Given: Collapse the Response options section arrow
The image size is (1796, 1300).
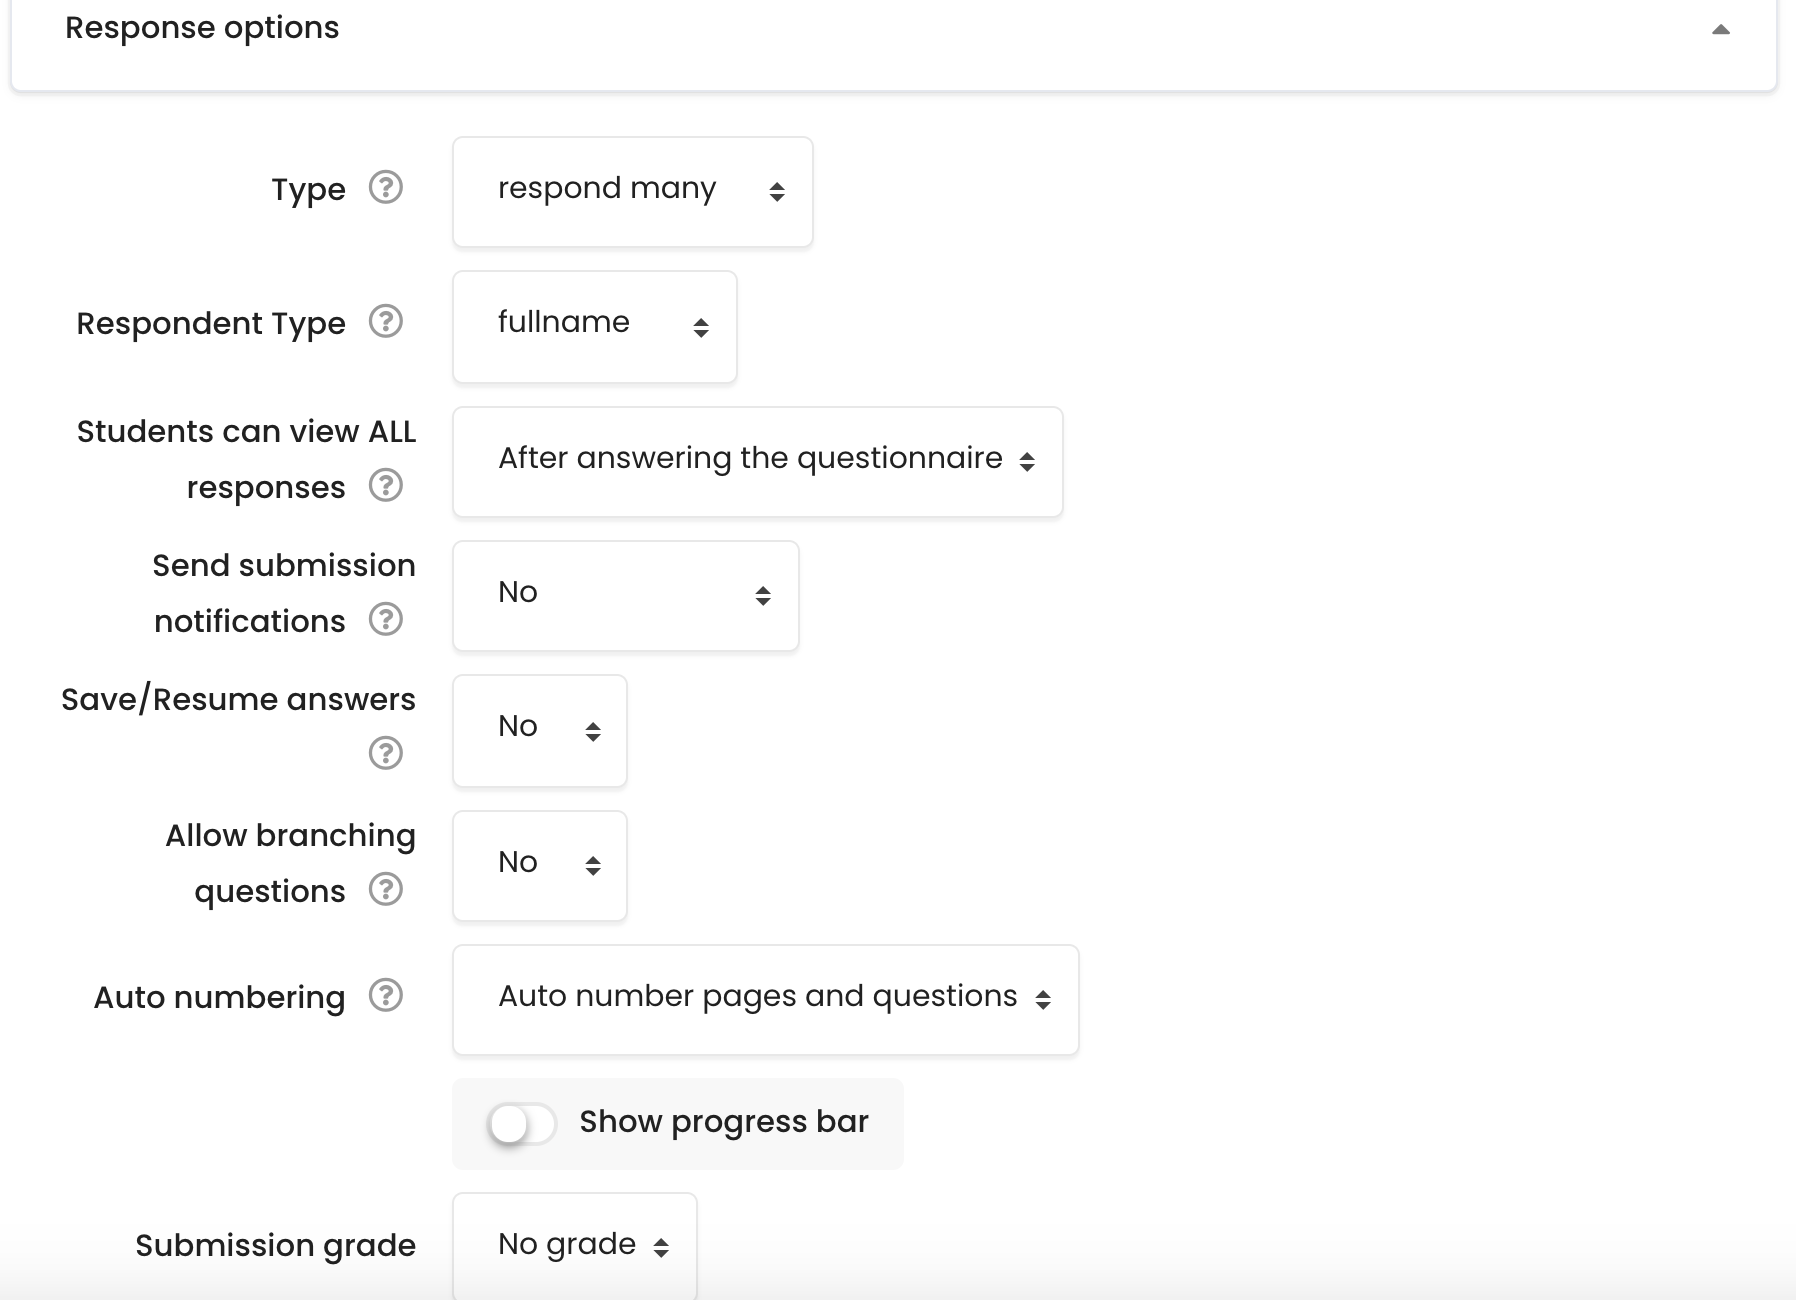Looking at the screenshot, I should click(1720, 30).
